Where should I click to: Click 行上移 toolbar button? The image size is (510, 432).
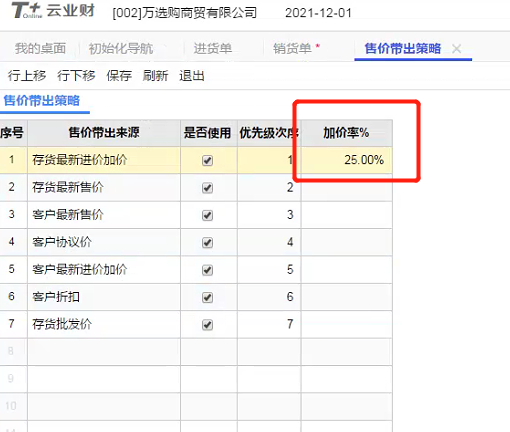(27, 76)
